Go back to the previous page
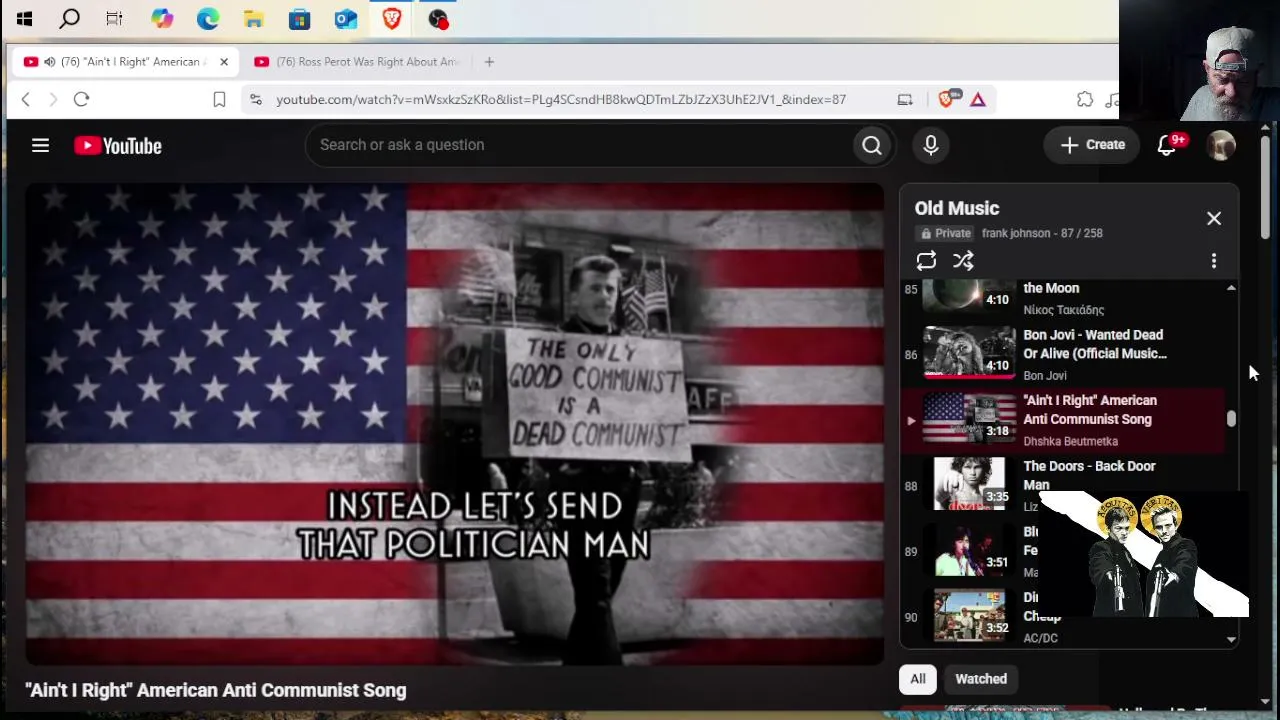1280x720 pixels. (26, 99)
